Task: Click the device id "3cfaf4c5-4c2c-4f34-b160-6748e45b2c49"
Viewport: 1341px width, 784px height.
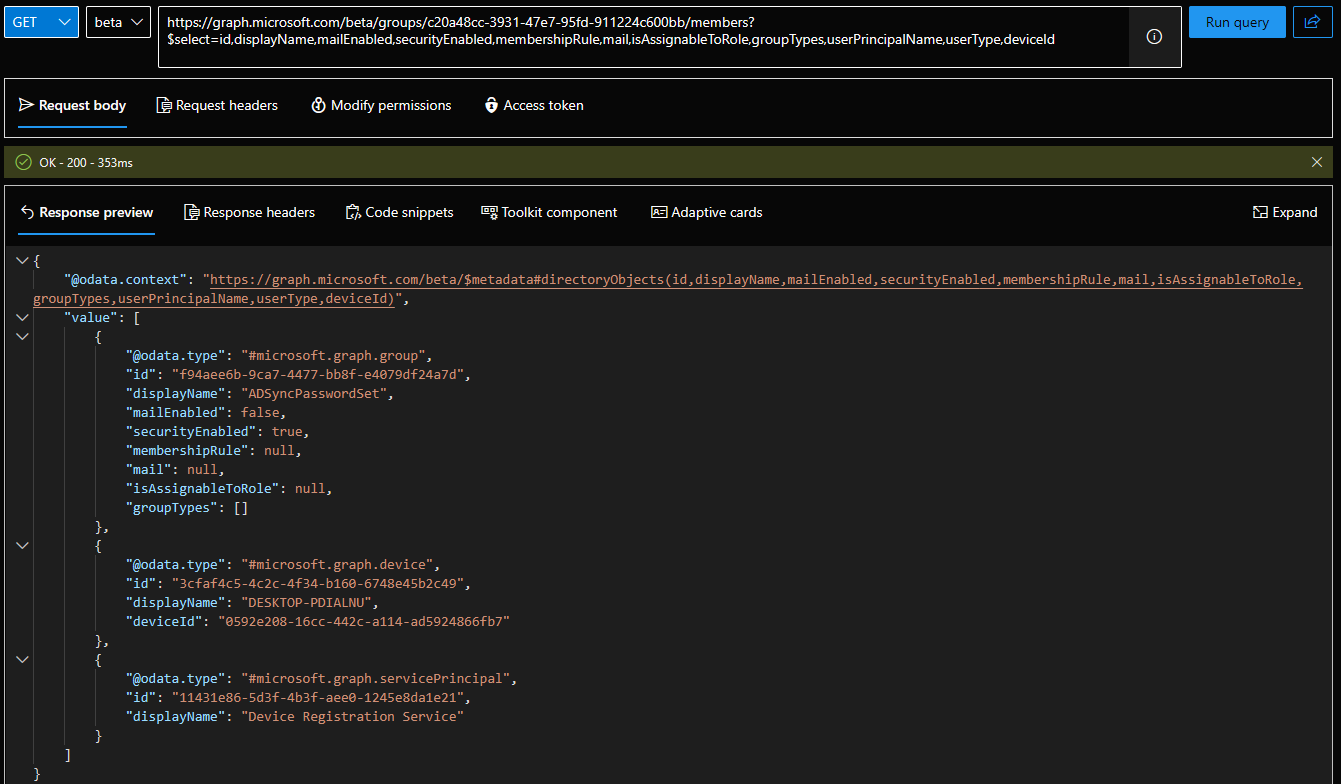Action: click(319, 583)
